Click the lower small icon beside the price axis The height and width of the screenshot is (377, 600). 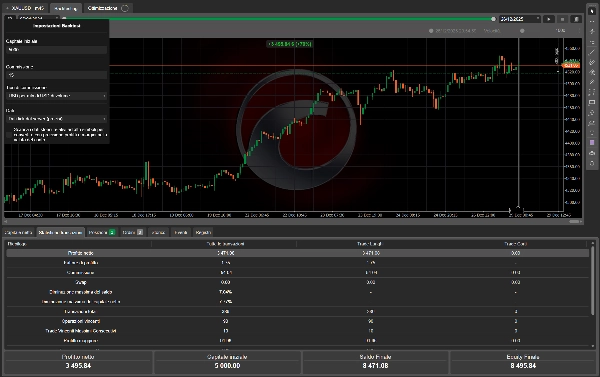(557, 60)
